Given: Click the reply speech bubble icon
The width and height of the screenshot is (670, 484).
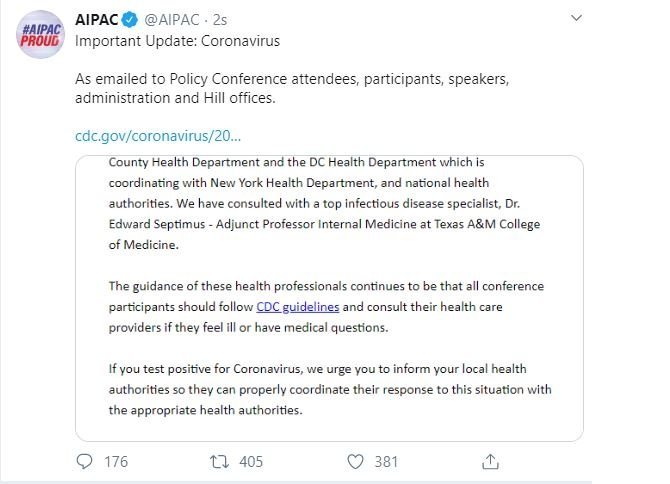Looking at the screenshot, I should [x=86, y=461].
